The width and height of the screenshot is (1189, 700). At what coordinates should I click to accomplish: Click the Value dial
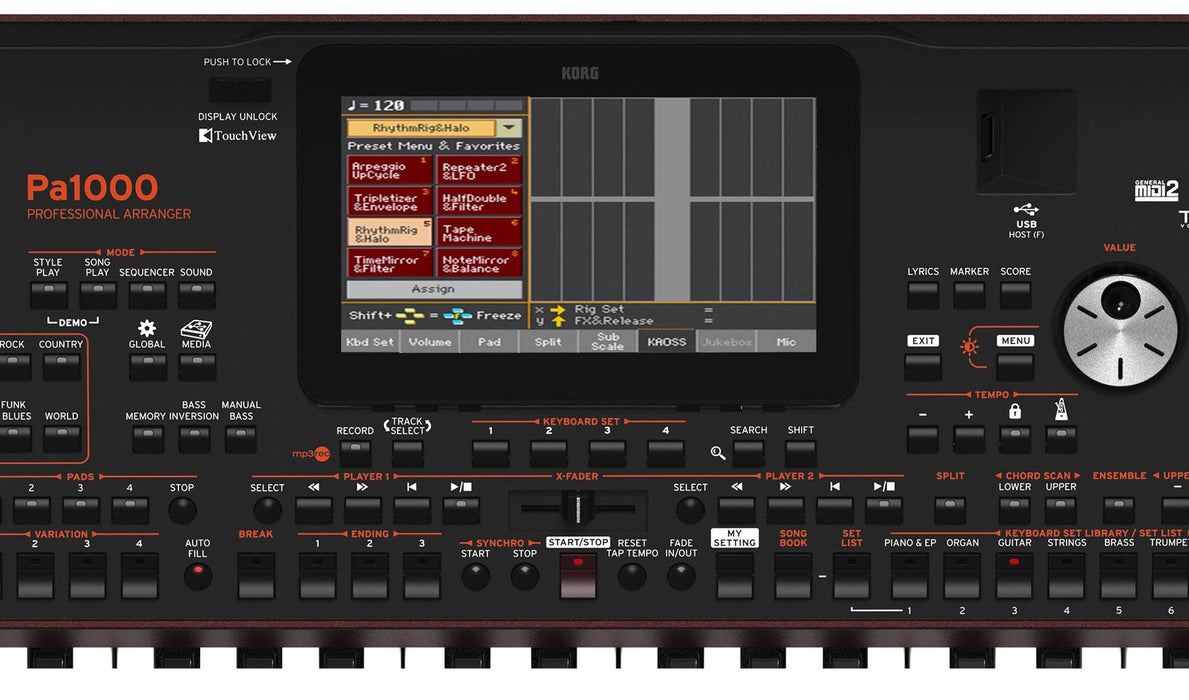[x=1120, y=331]
